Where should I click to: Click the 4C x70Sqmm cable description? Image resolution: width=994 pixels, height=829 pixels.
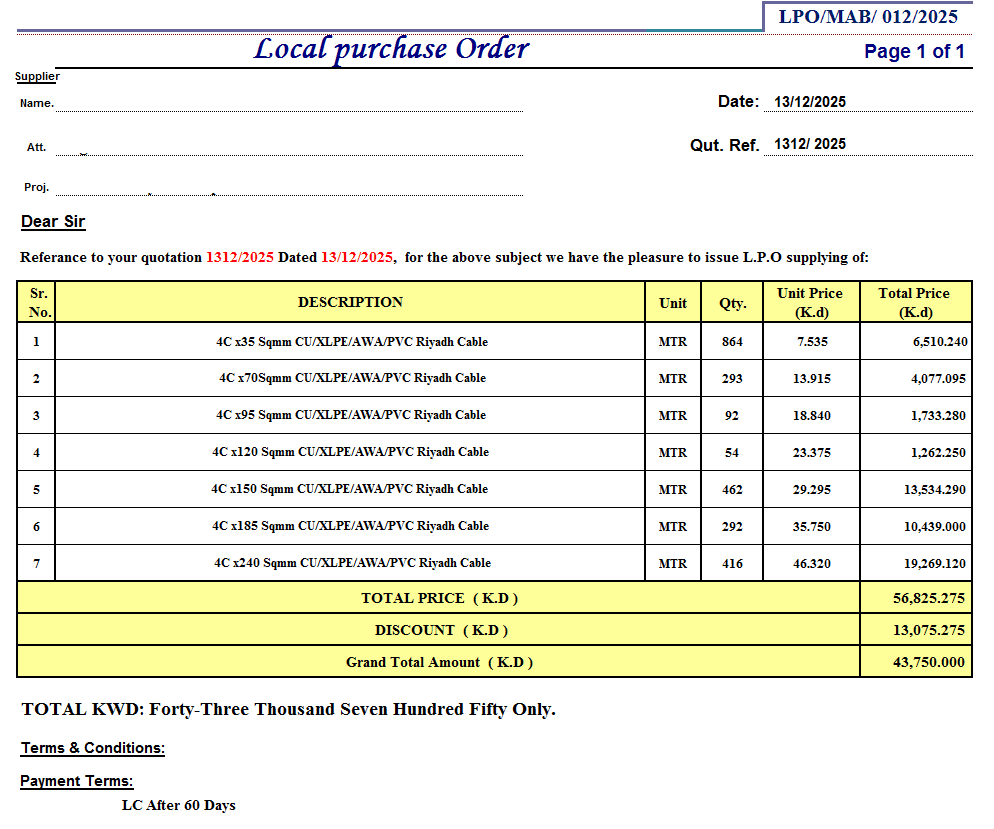(352, 378)
